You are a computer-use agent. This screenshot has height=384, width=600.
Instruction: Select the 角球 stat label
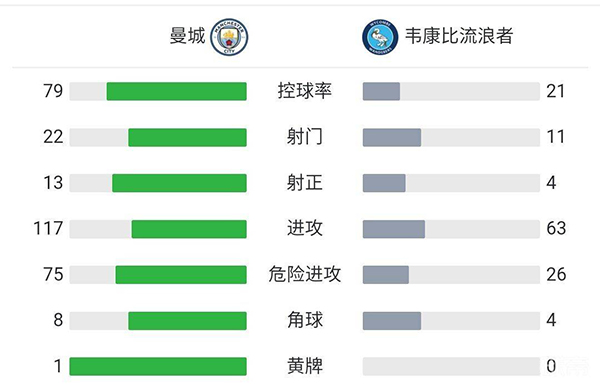point(305,320)
